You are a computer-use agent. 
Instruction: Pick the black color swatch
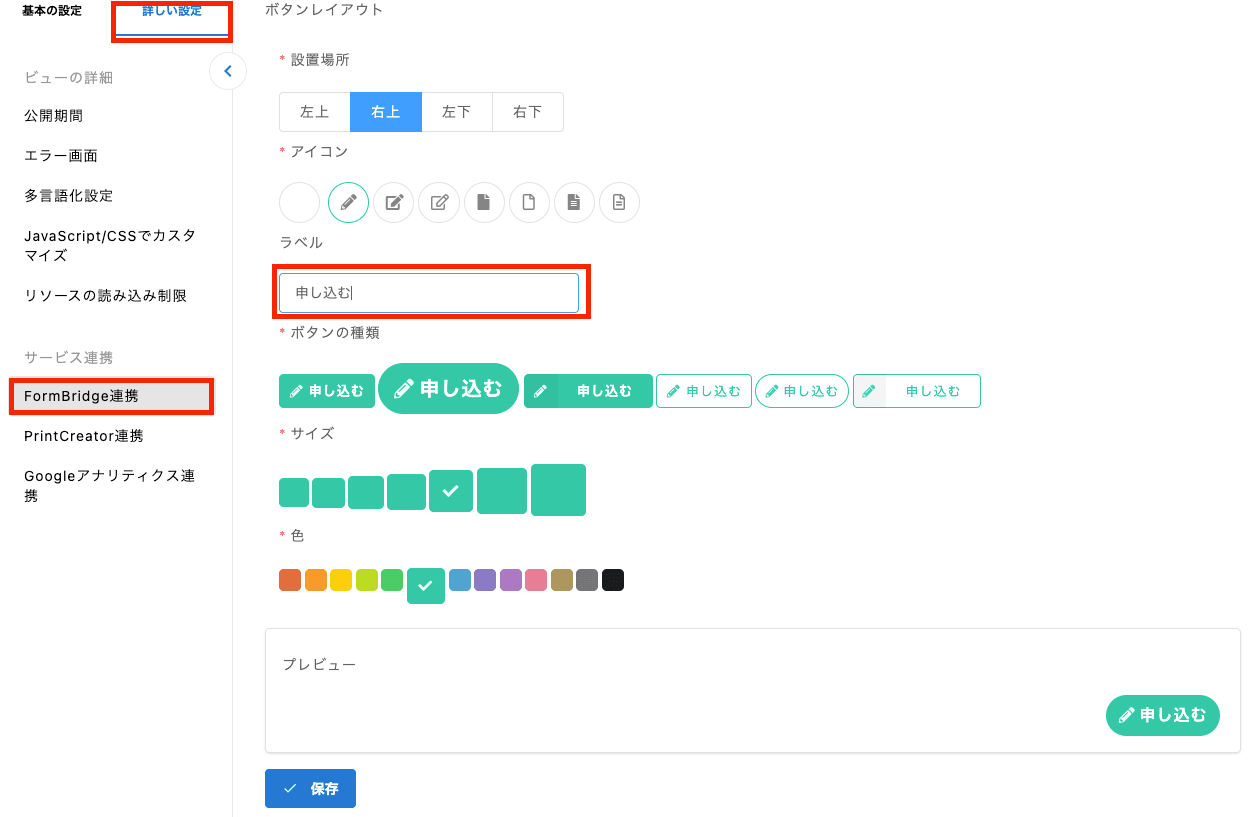click(613, 580)
